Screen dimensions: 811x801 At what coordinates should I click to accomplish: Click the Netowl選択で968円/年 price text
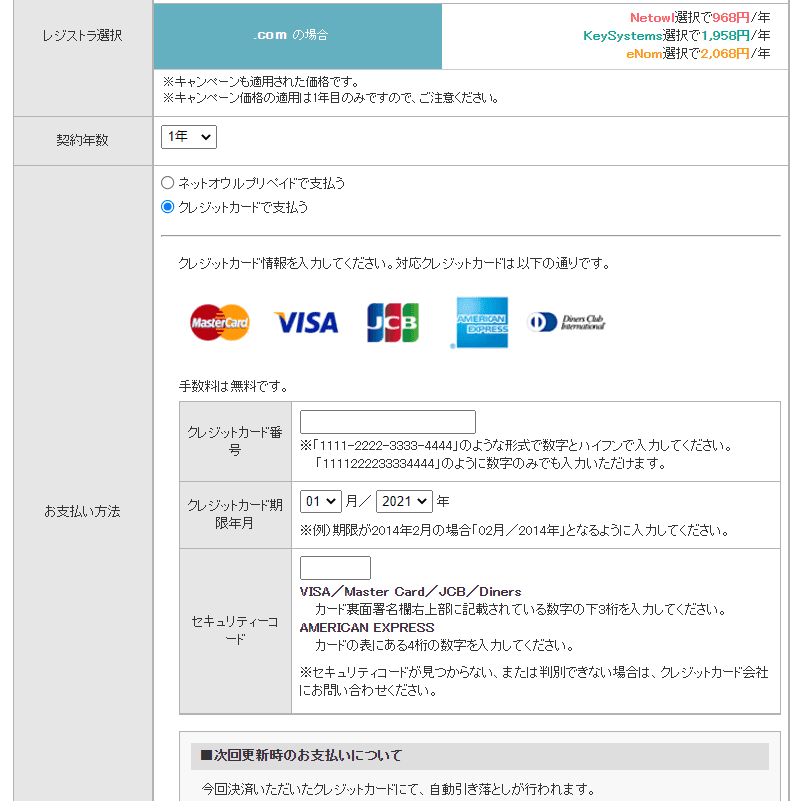click(x=700, y=18)
